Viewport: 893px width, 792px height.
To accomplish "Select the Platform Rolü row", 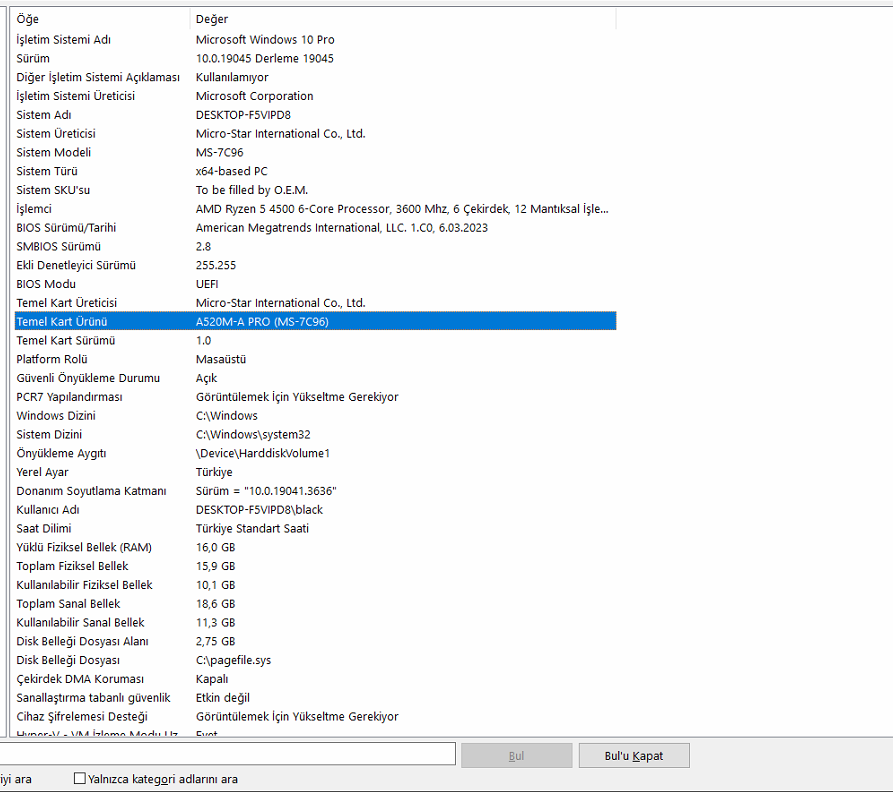I will pos(316,359).
